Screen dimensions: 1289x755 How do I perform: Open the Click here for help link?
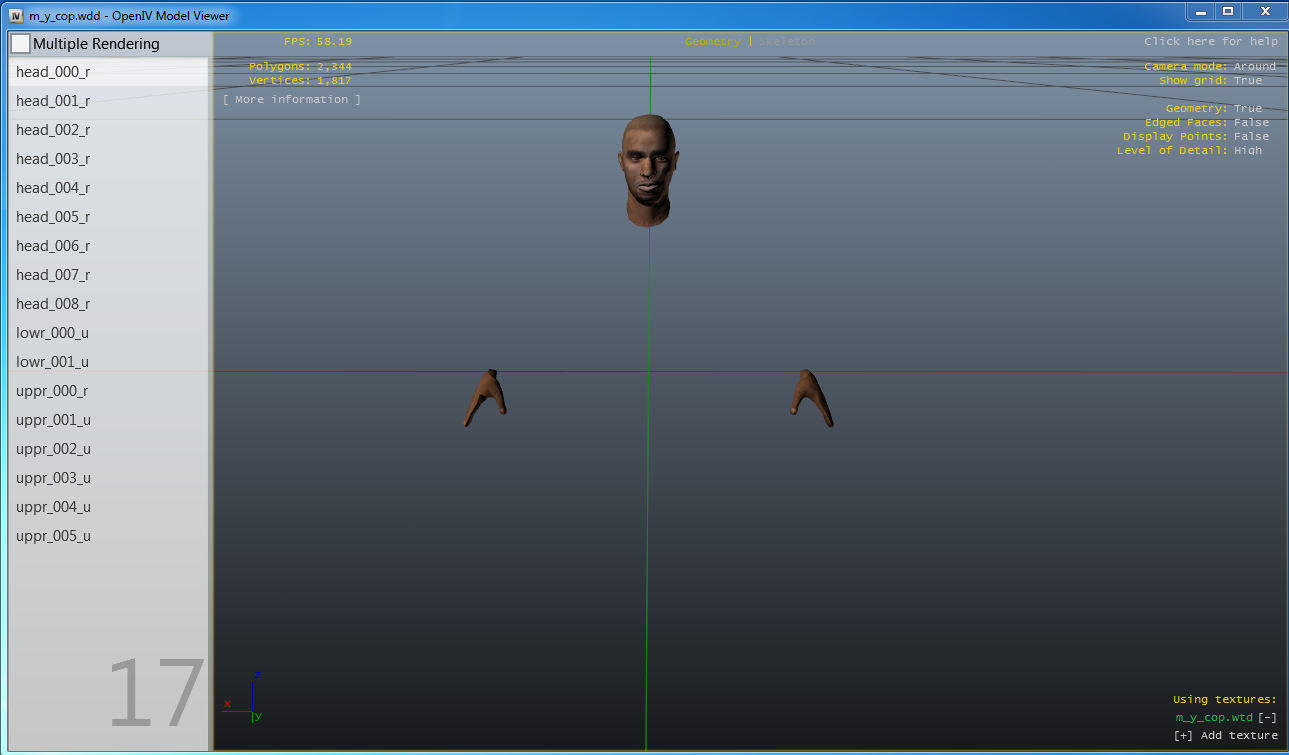[x=1211, y=41]
